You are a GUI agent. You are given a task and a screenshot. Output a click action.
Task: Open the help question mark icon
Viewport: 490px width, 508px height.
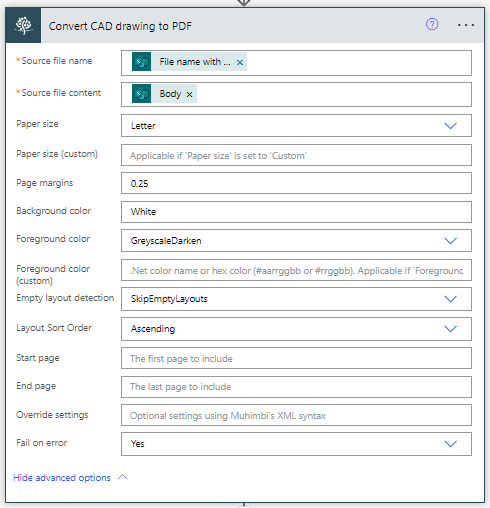432,25
